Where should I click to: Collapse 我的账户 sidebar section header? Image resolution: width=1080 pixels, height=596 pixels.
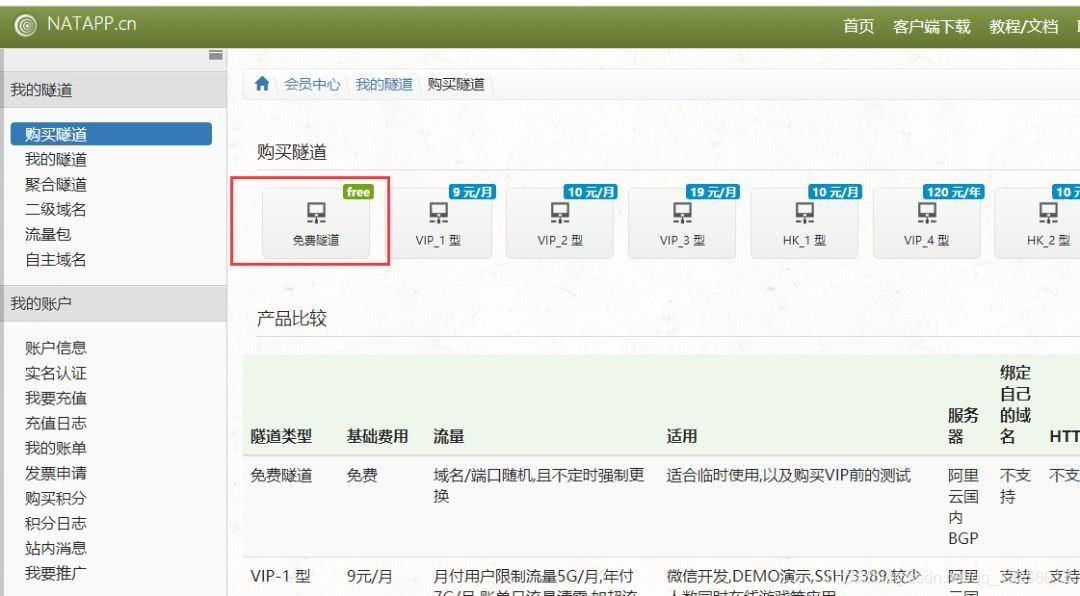(x=114, y=303)
